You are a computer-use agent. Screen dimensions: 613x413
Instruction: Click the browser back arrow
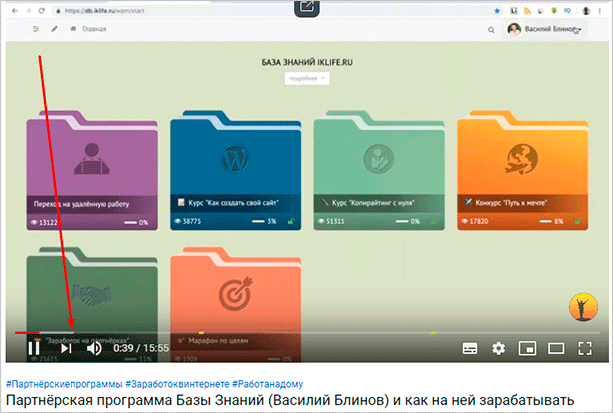tap(15, 11)
